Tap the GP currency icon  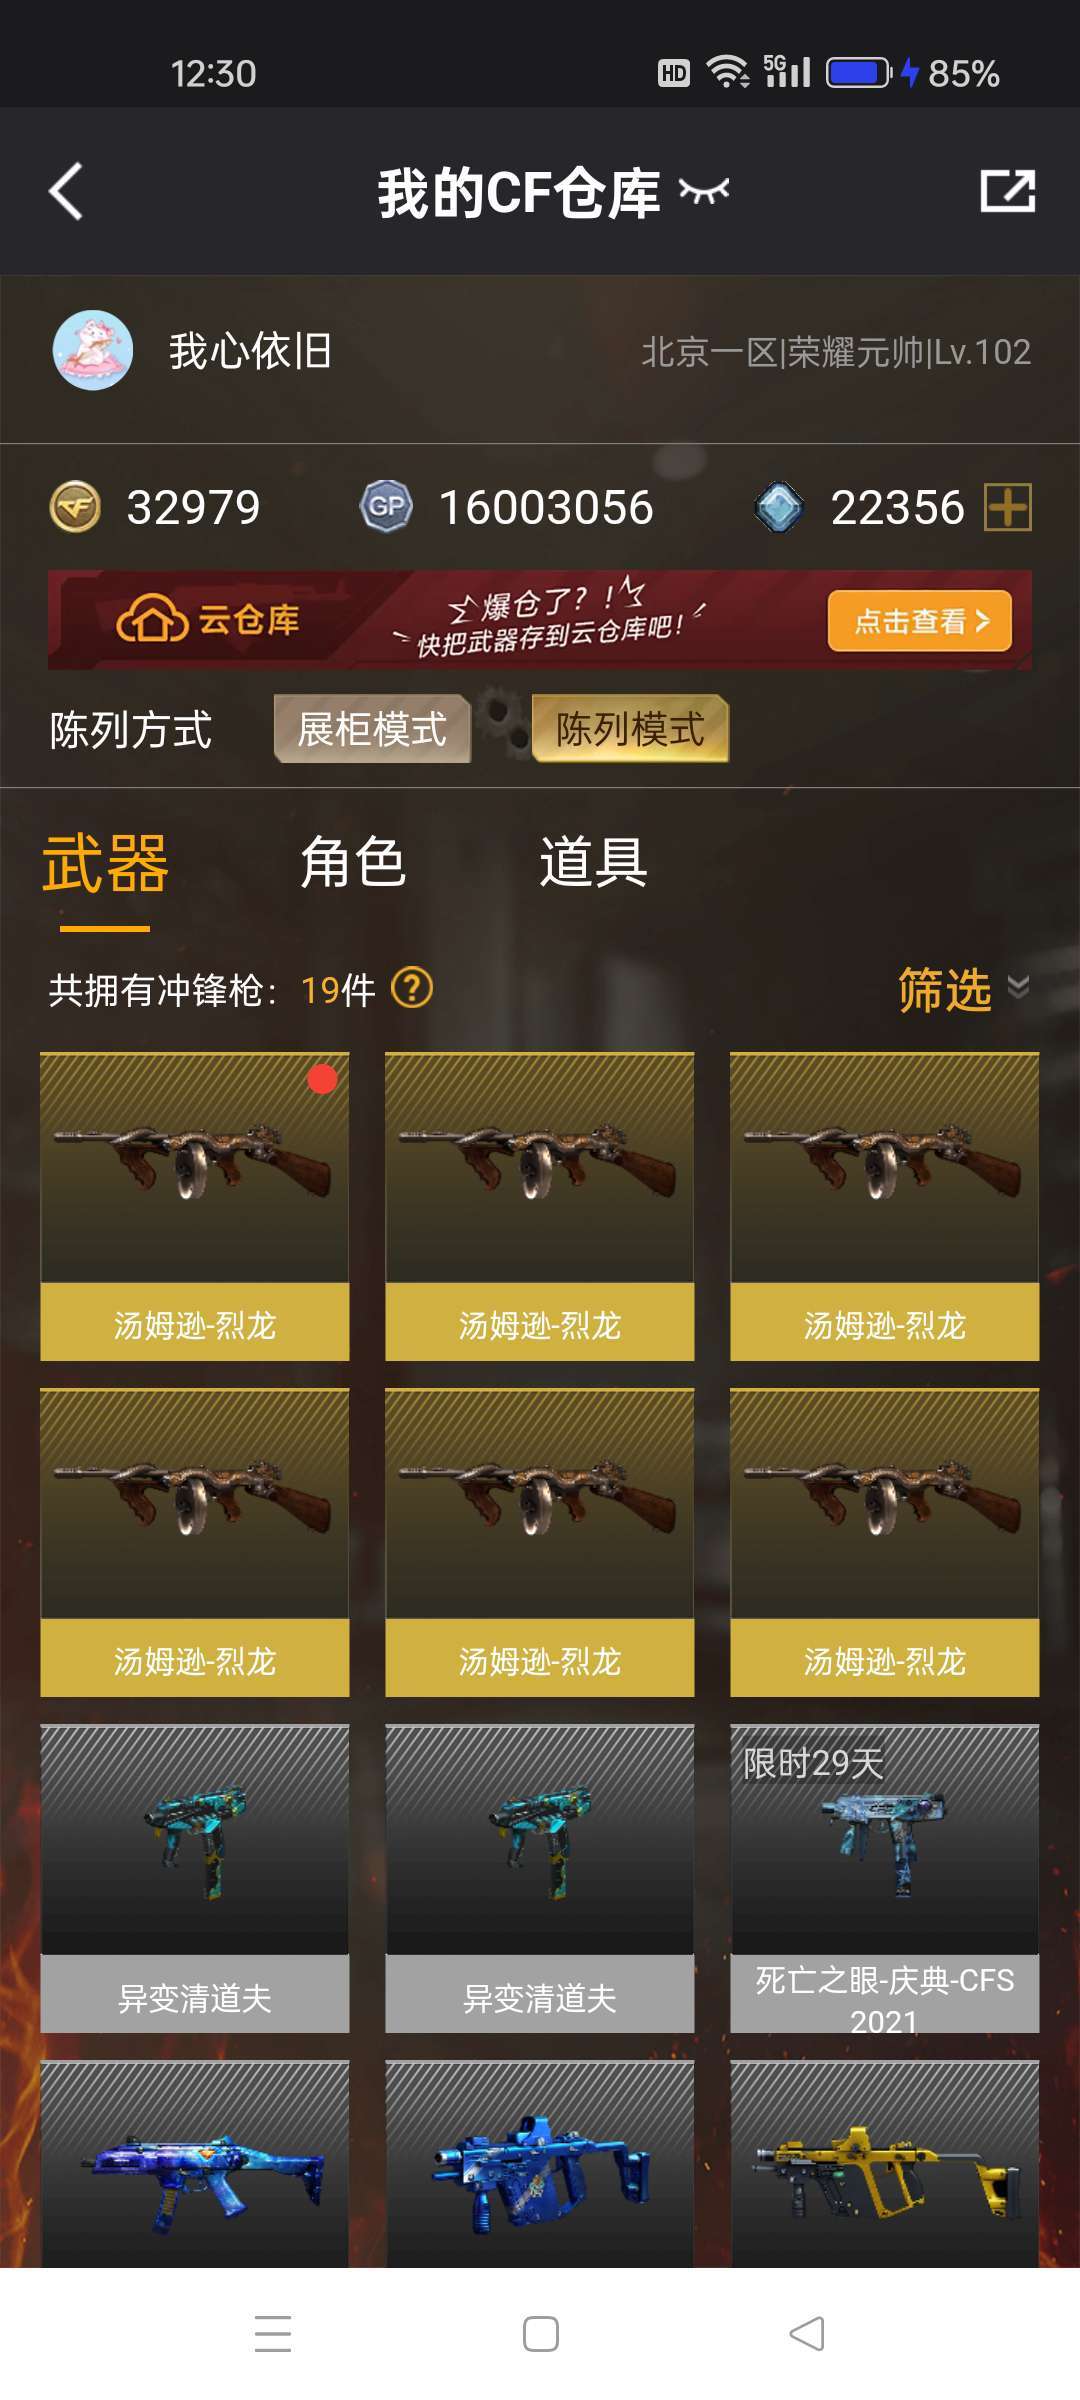click(x=386, y=506)
